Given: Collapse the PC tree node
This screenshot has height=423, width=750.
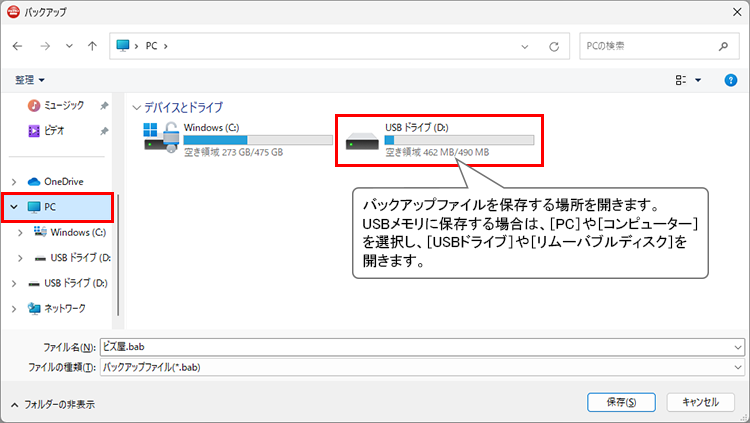Looking at the screenshot, I should click(13, 207).
